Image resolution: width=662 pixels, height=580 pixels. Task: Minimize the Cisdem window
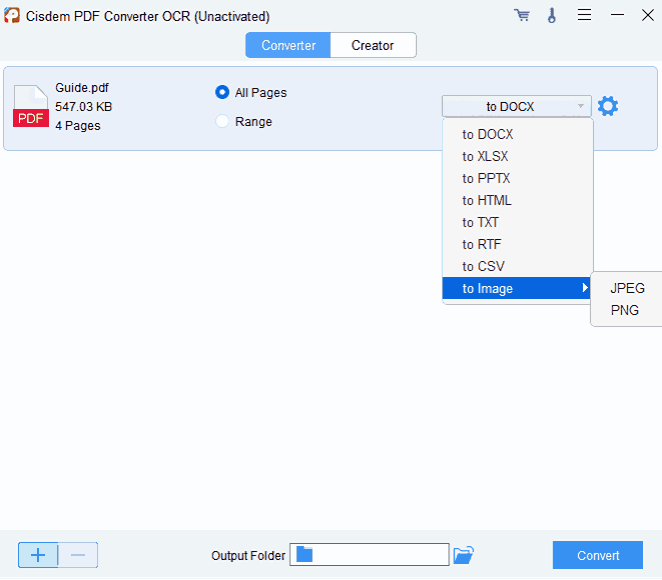(x=617, y=15)
